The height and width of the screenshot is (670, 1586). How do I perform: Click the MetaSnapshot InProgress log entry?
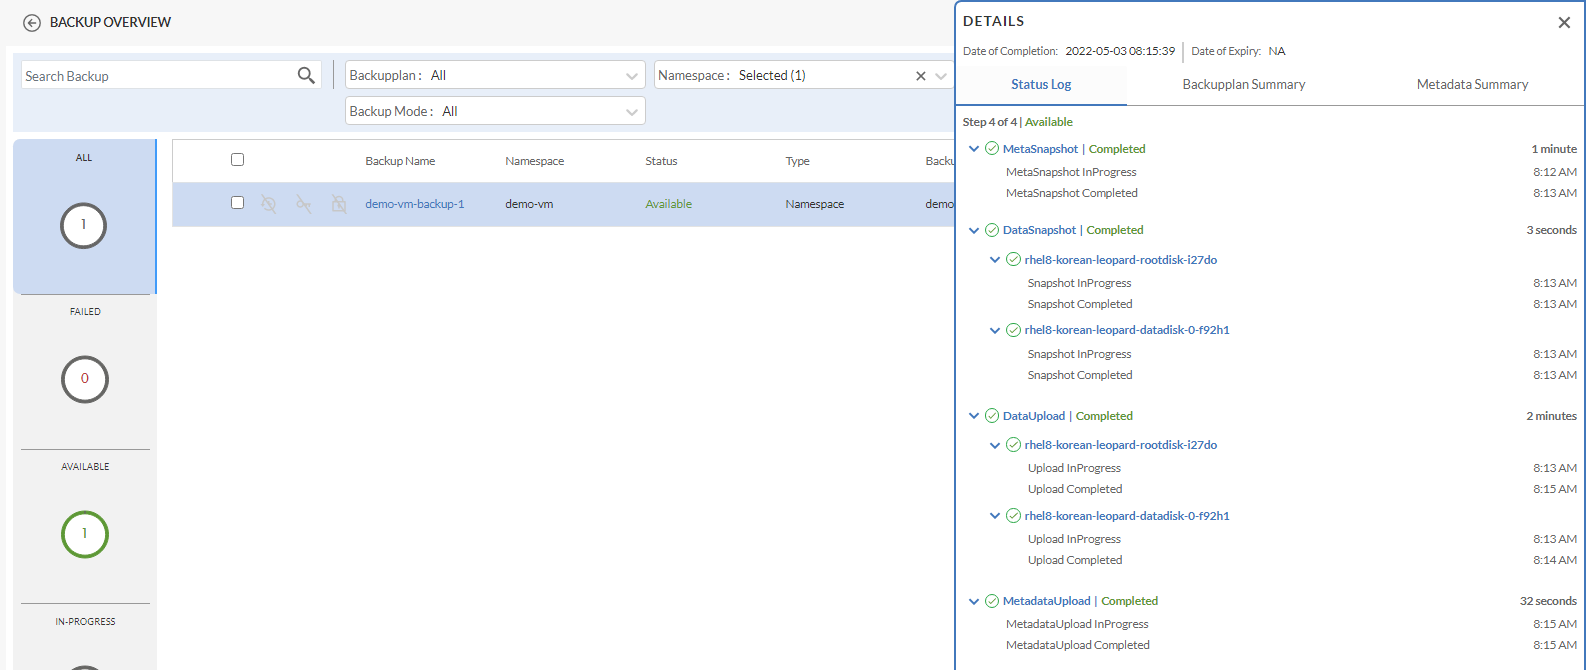point(1071,172)
